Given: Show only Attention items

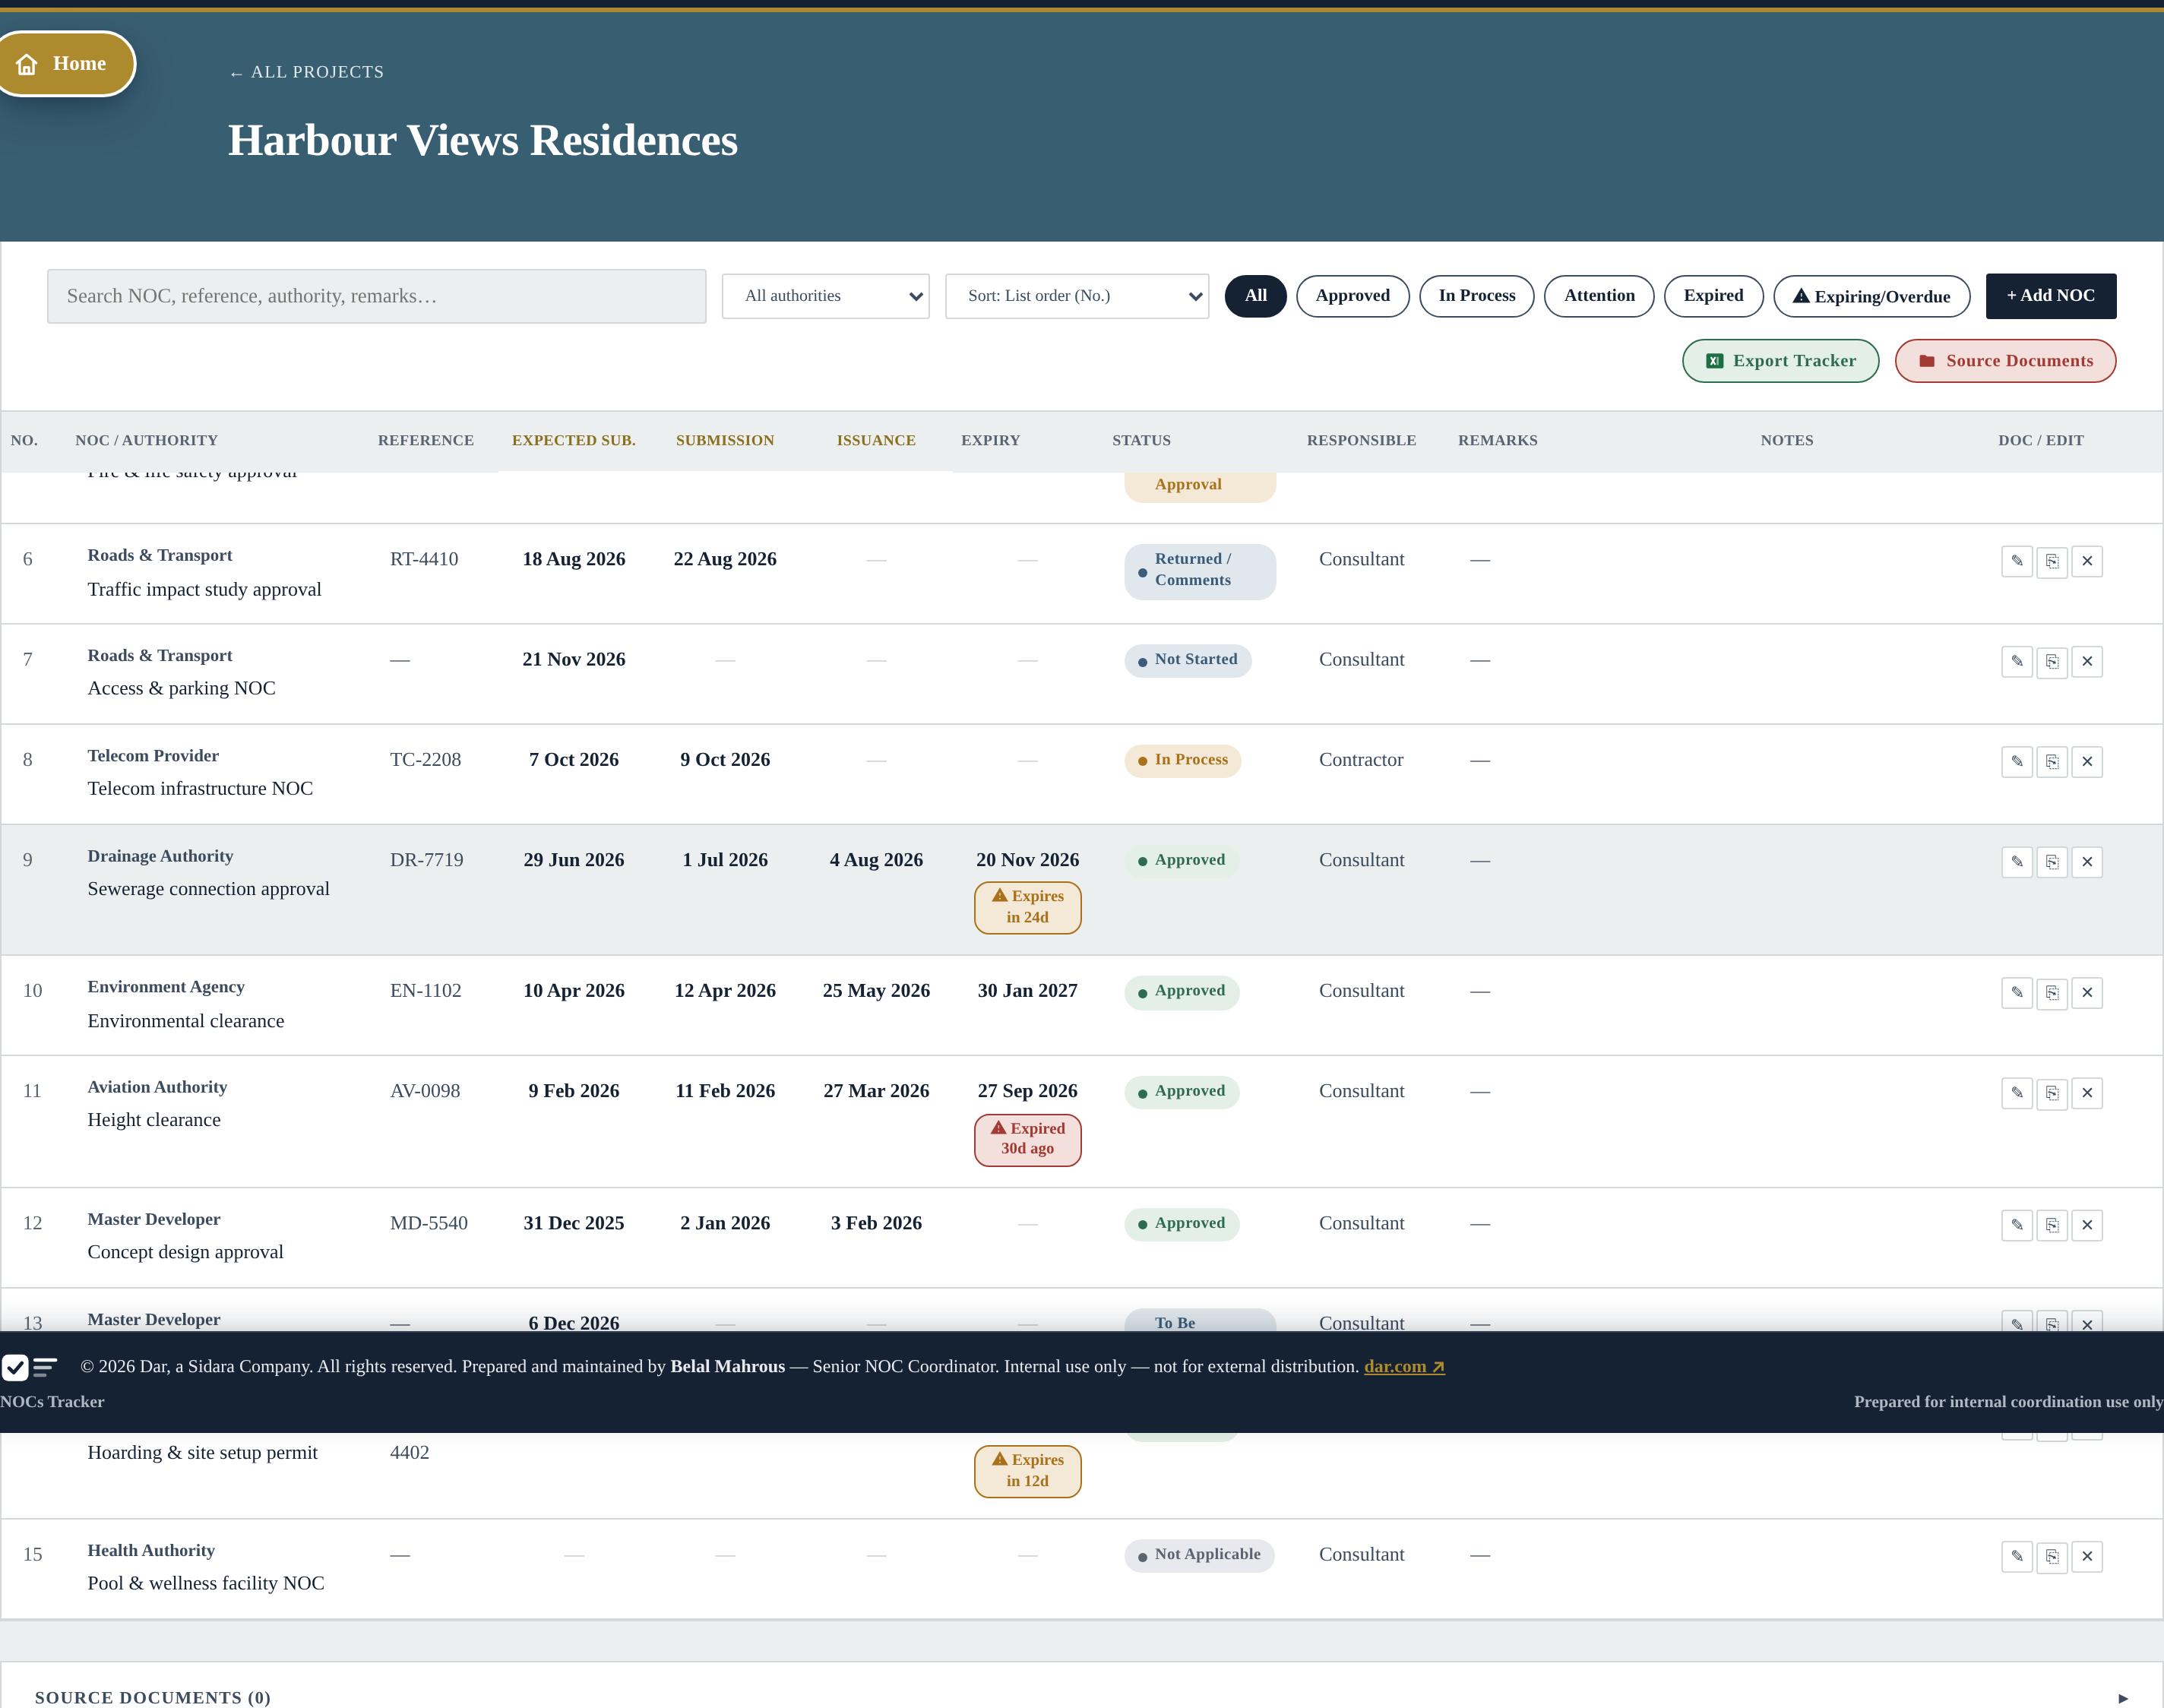Looking at the screenshot, I should [1598, 296].
